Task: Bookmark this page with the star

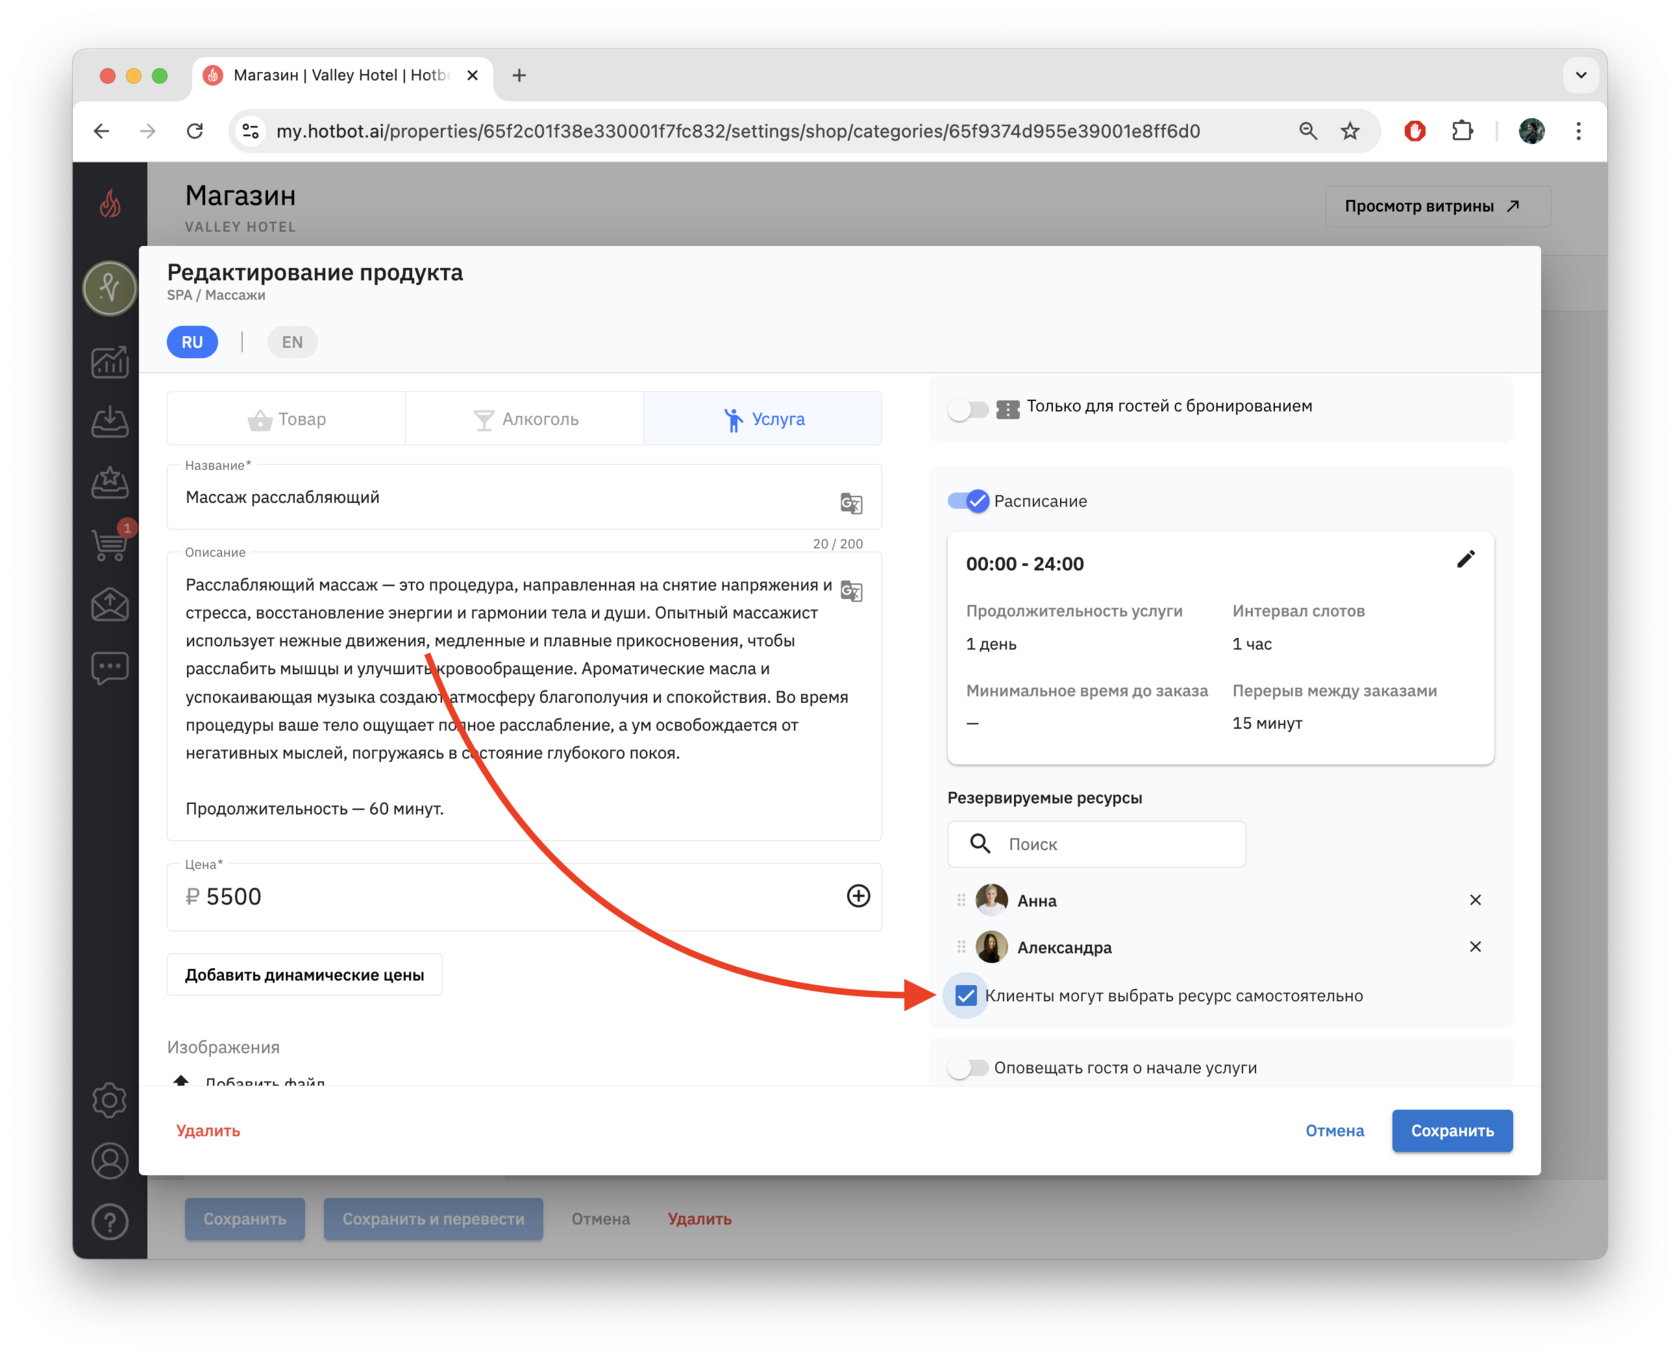Action: pyautogui.click(x=1351, y=131)
